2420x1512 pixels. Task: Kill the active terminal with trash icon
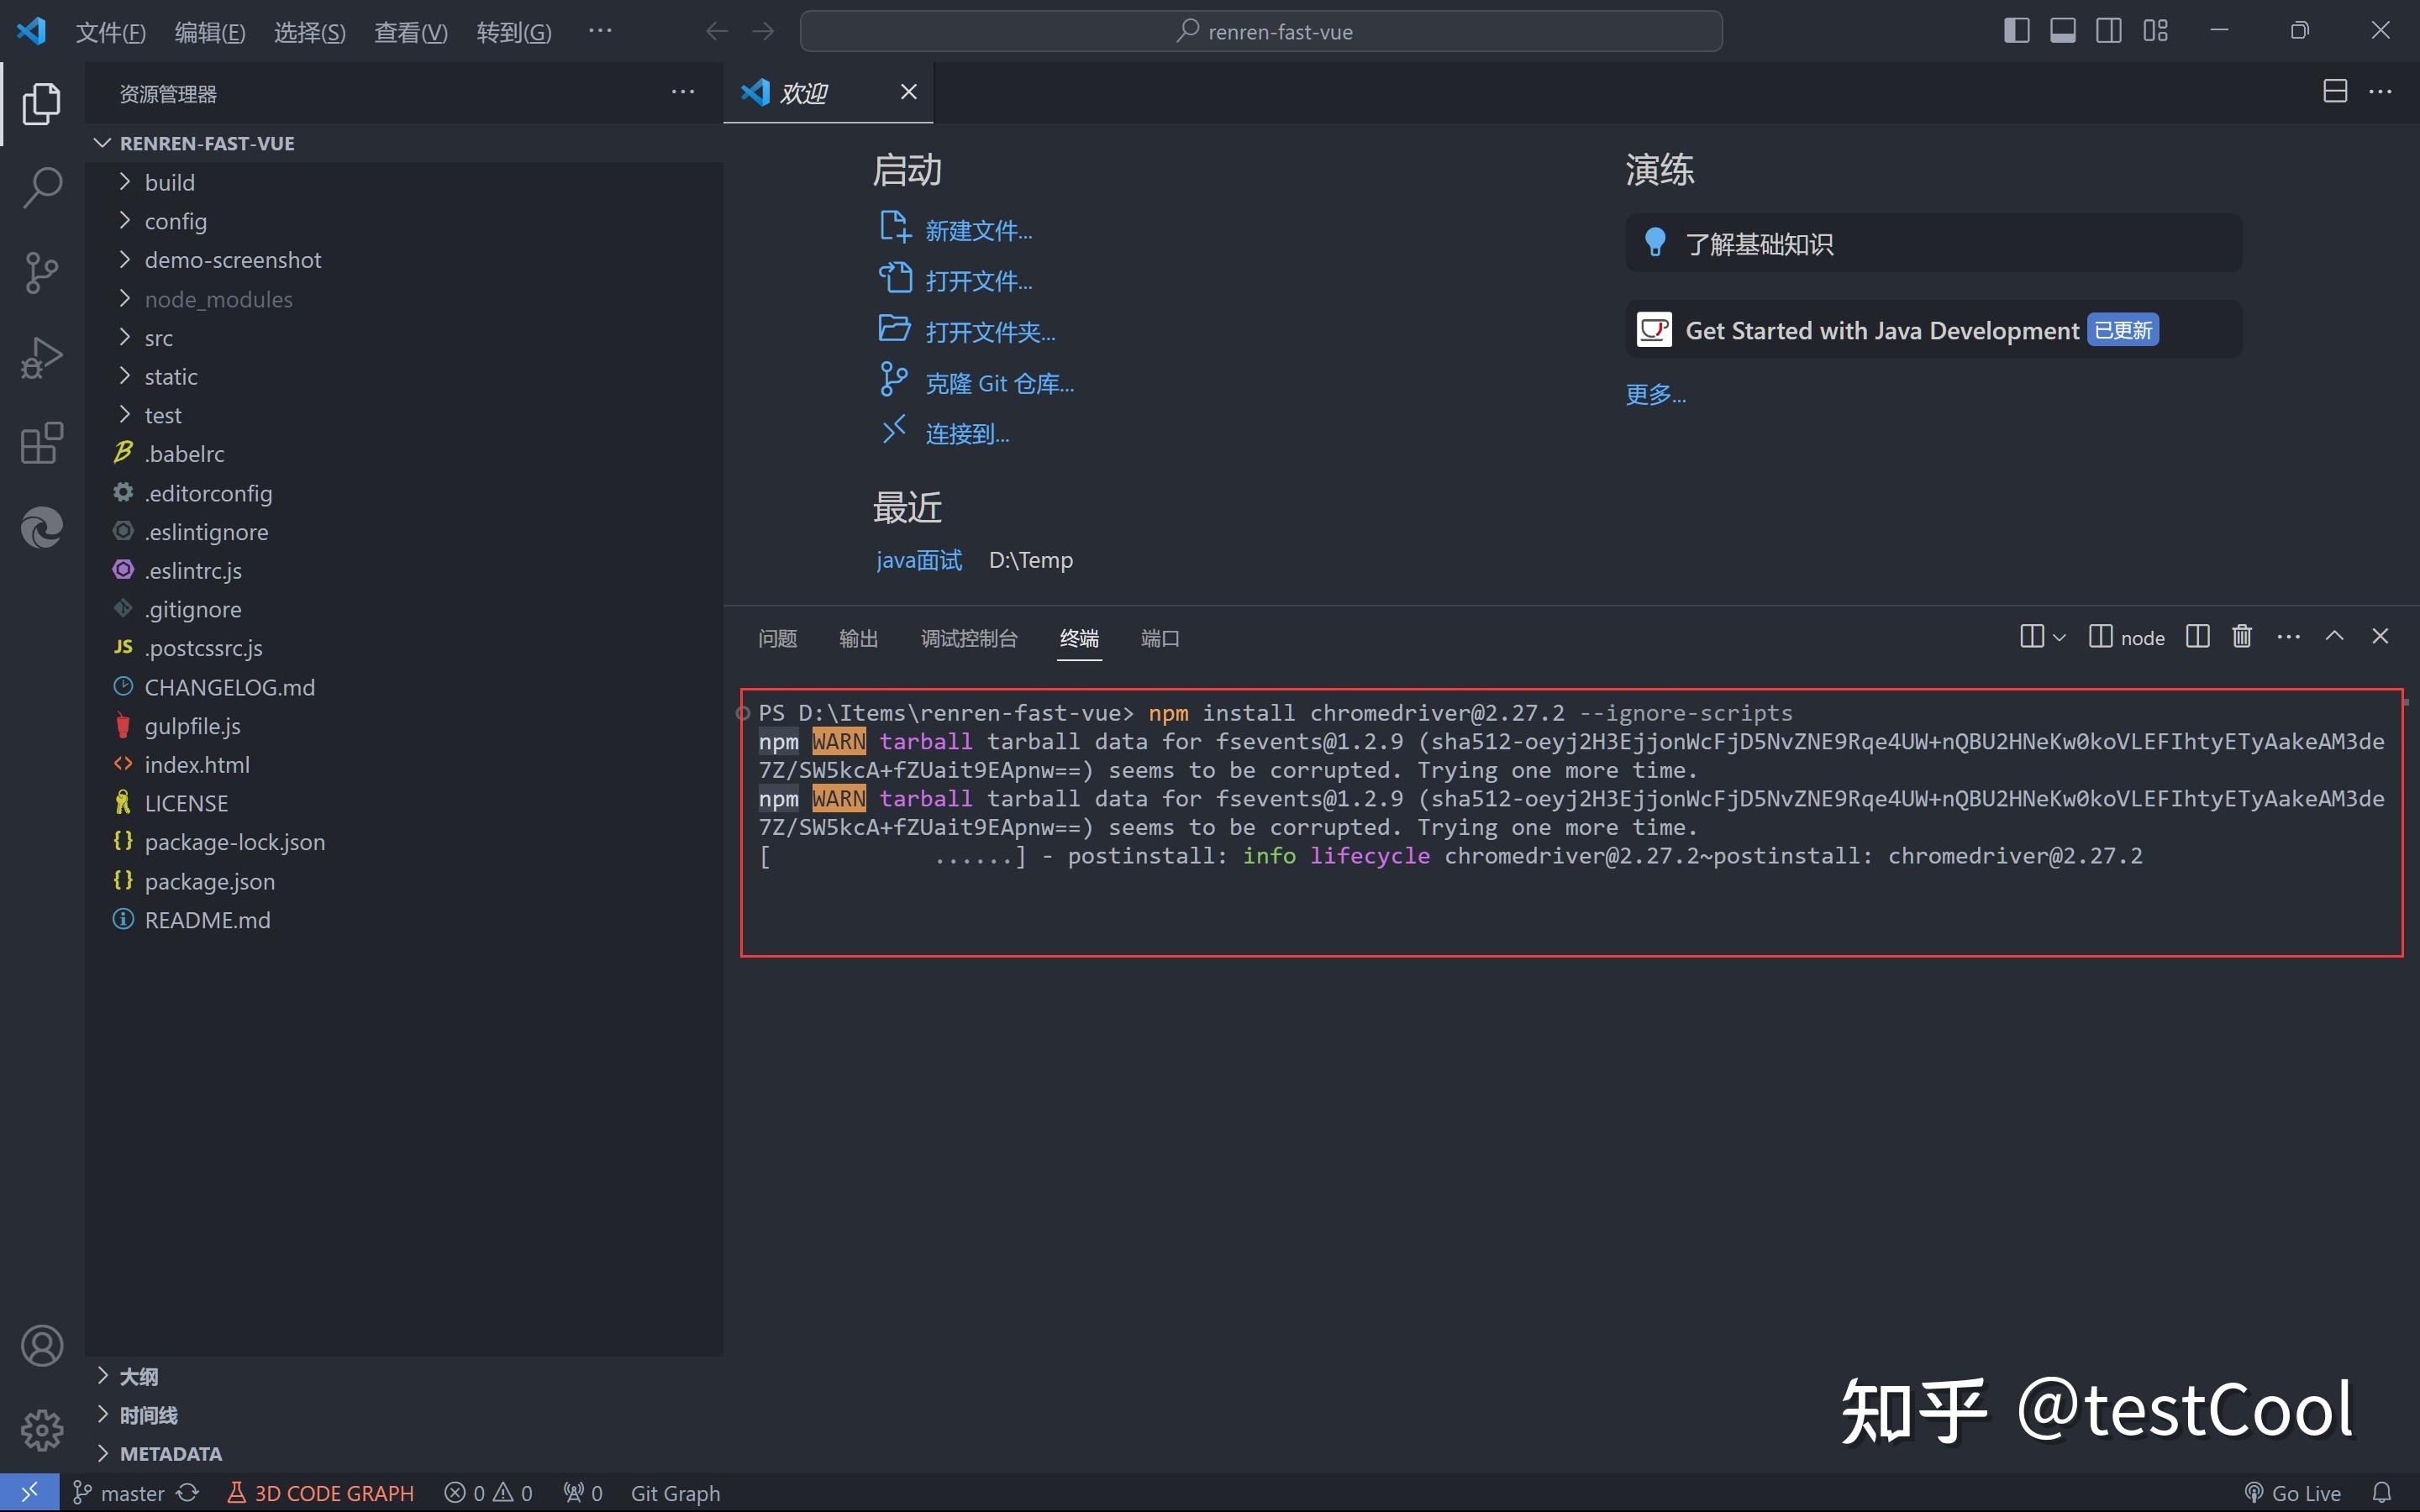(2240, 636)
